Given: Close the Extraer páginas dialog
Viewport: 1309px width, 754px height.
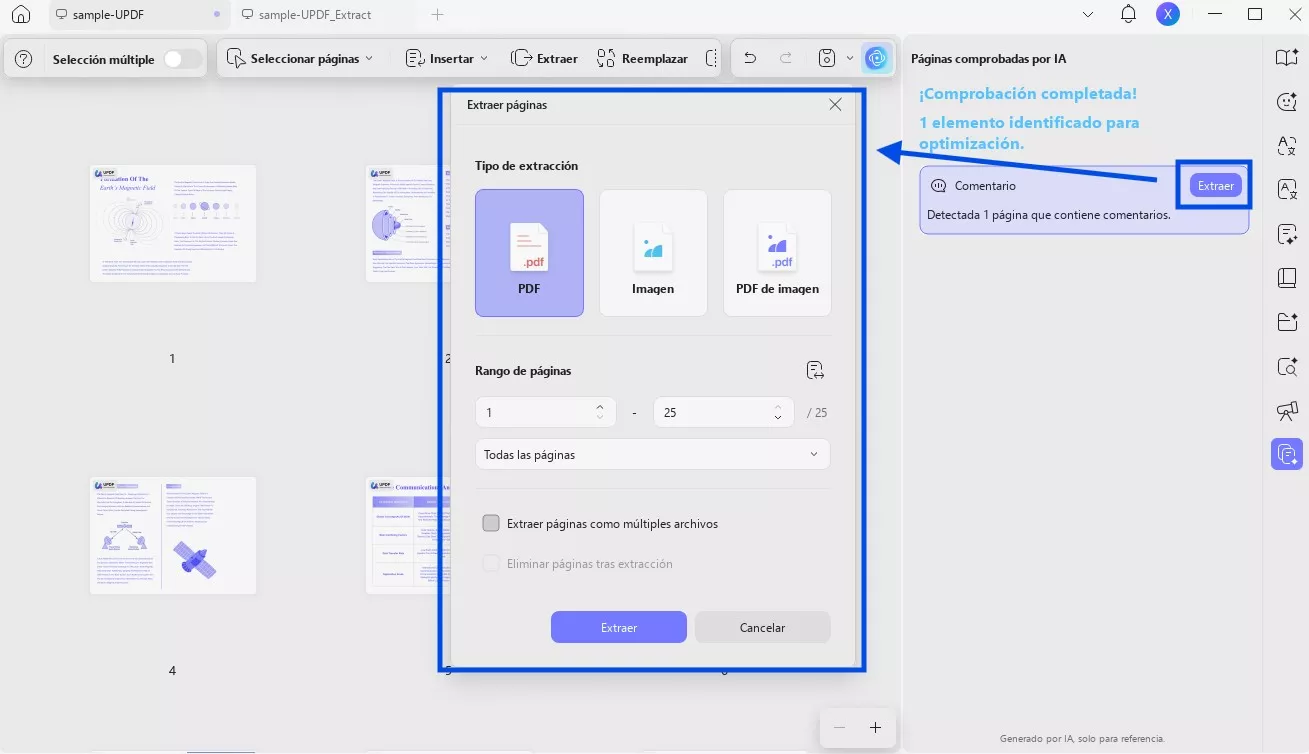Looking at the screenshot, I should [x=835, y=104].
